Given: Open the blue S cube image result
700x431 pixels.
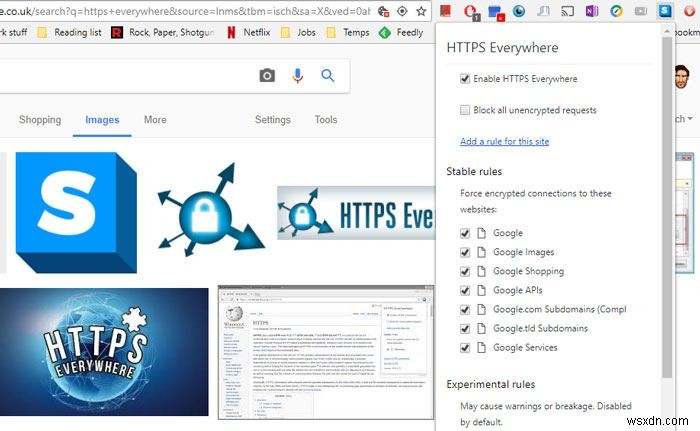Looking at the screenshot, I should point(76,213).
